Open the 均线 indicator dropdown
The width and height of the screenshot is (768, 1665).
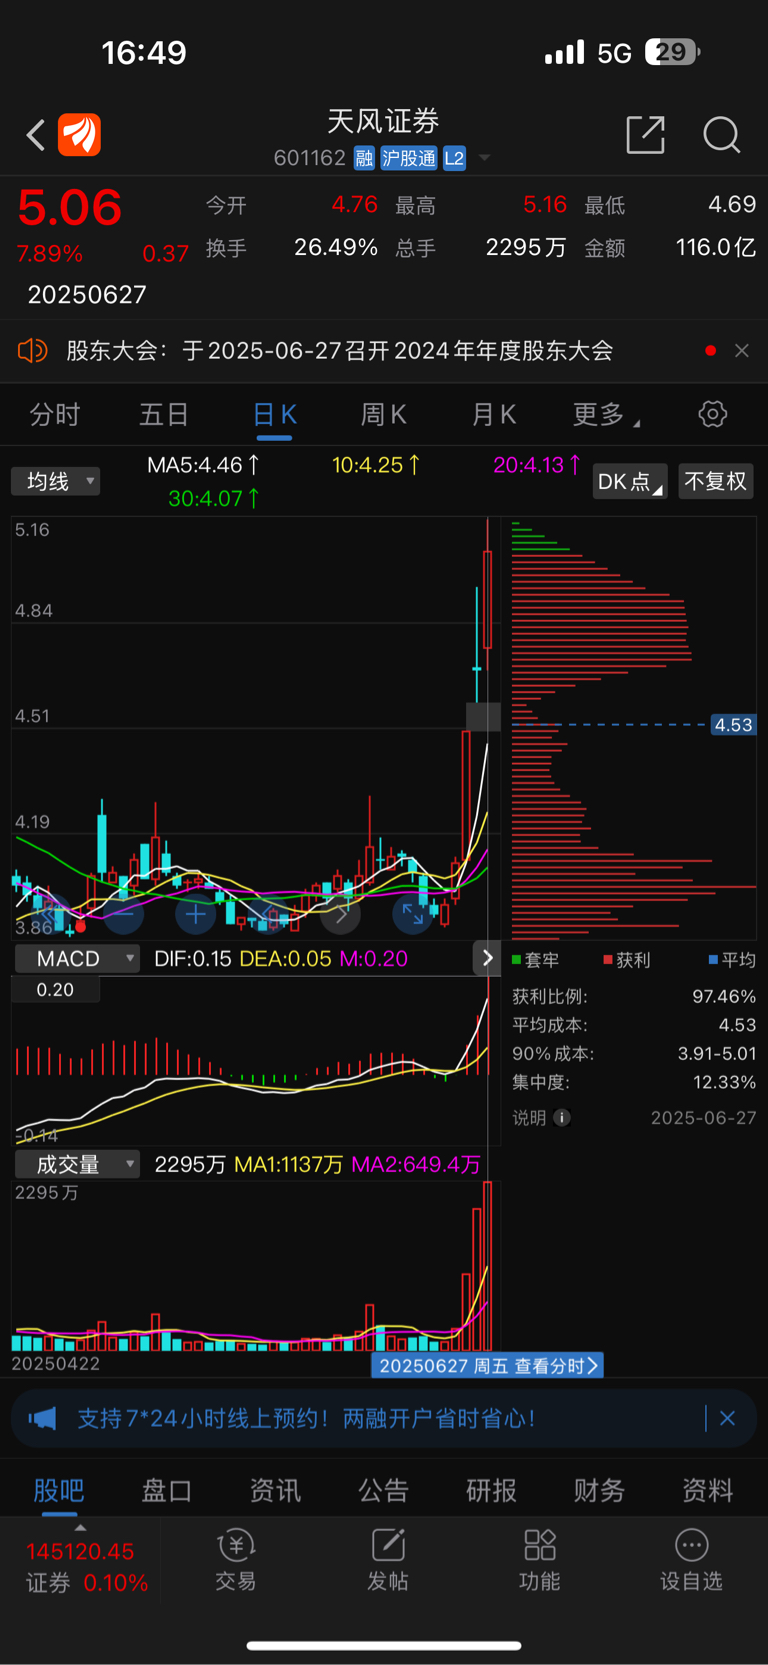click(55, 482)
